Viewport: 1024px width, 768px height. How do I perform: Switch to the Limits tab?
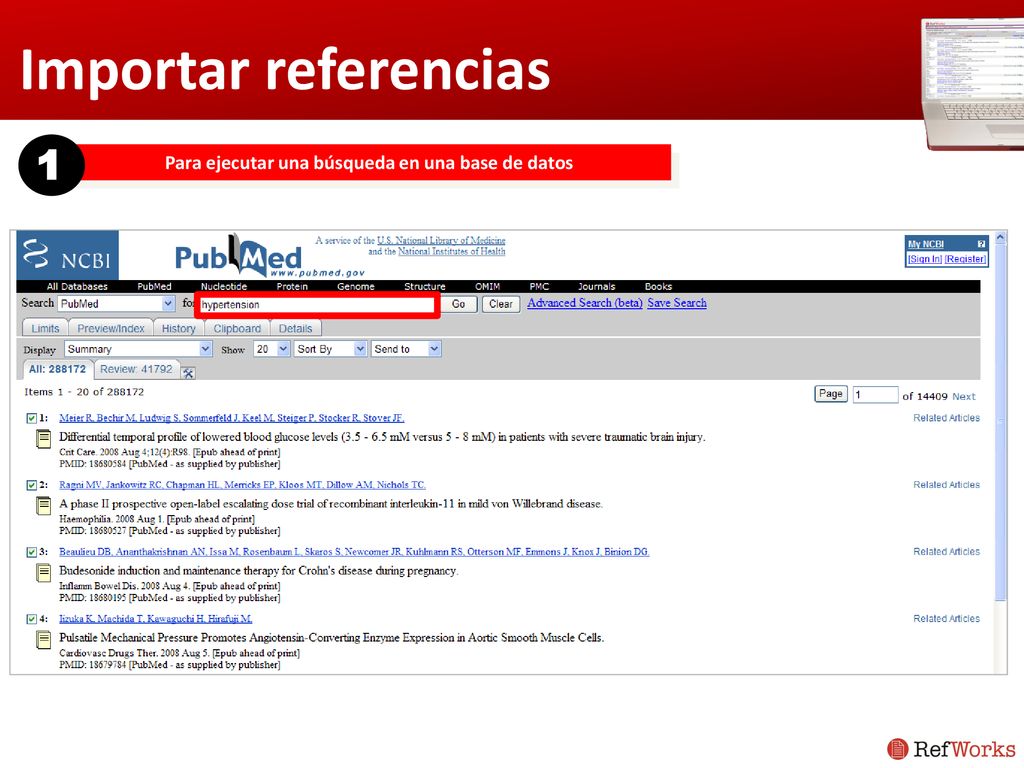pos(45,328)
